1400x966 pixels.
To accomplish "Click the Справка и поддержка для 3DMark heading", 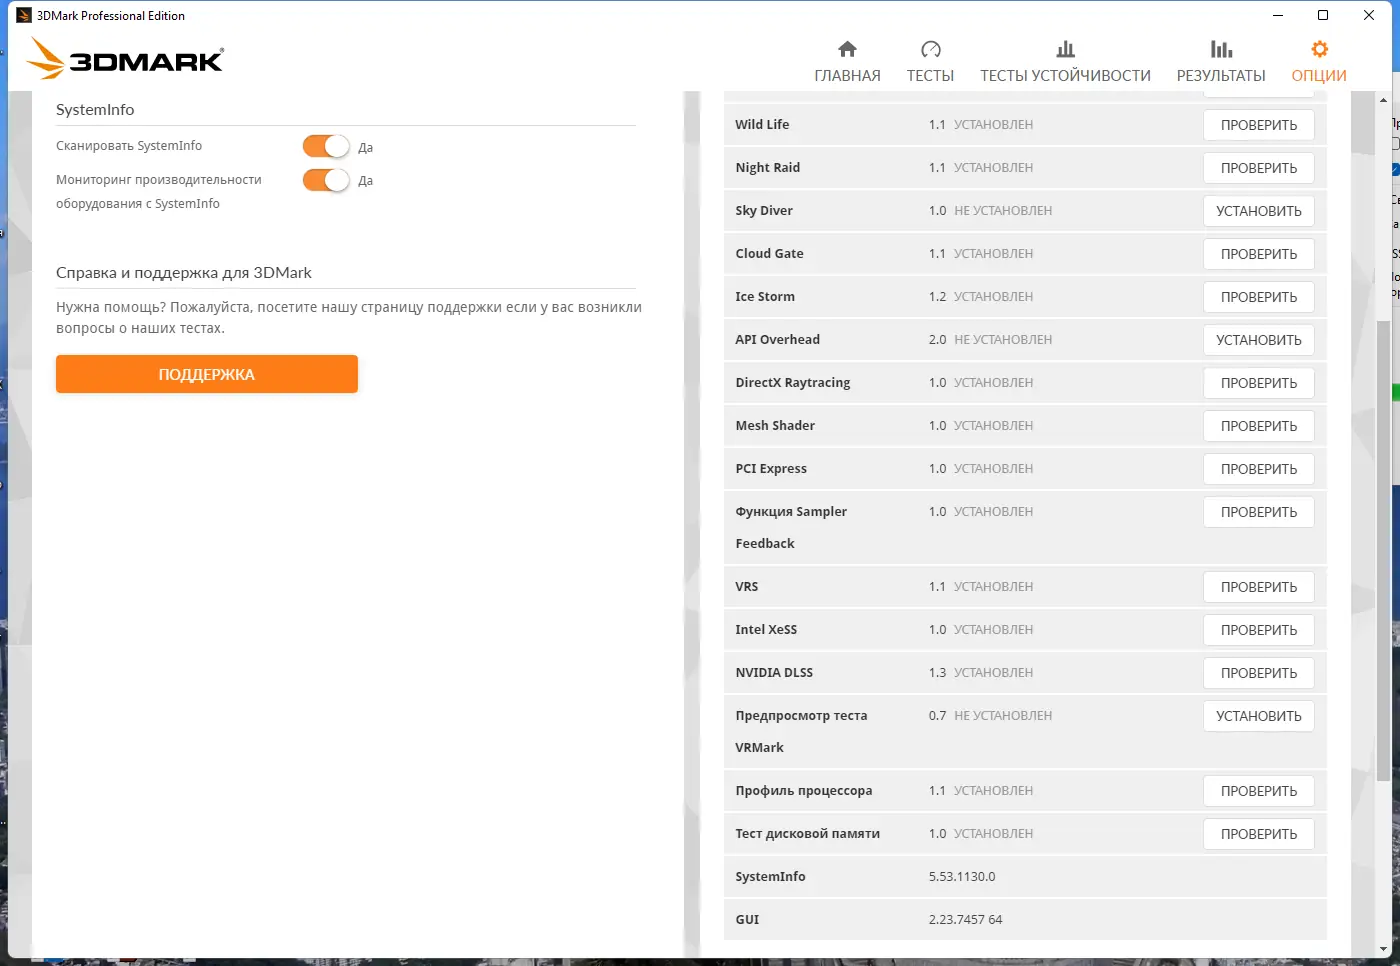I will coord(184,272).
